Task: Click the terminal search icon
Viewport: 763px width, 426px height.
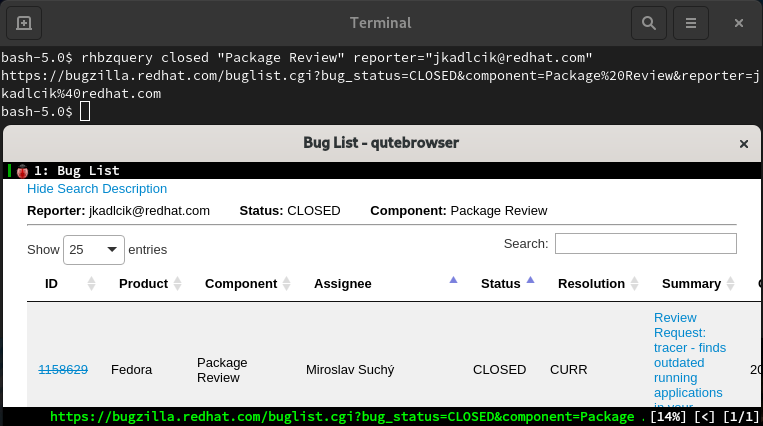Action: (x=648, y=22)
